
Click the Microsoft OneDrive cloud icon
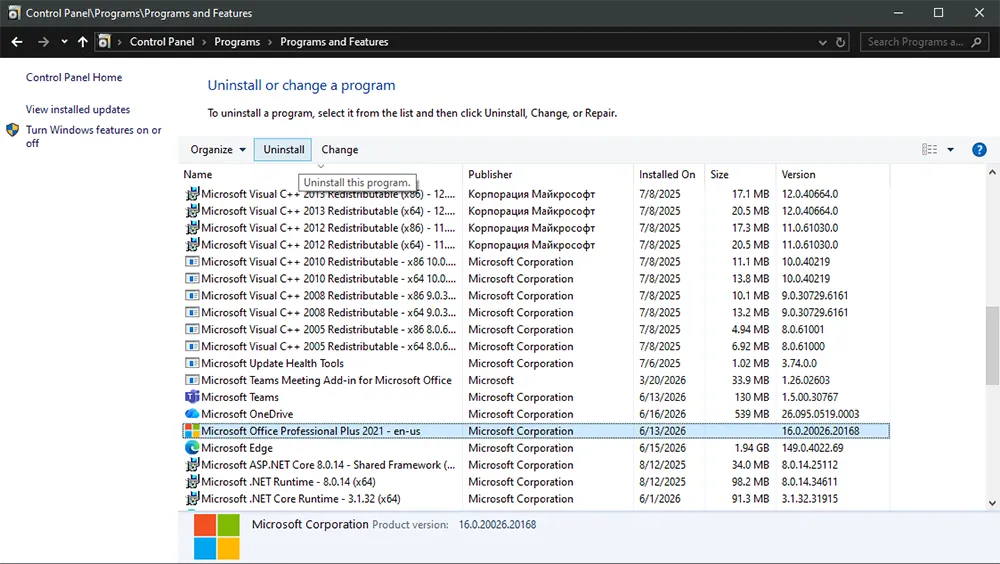(x=192, y=414)
